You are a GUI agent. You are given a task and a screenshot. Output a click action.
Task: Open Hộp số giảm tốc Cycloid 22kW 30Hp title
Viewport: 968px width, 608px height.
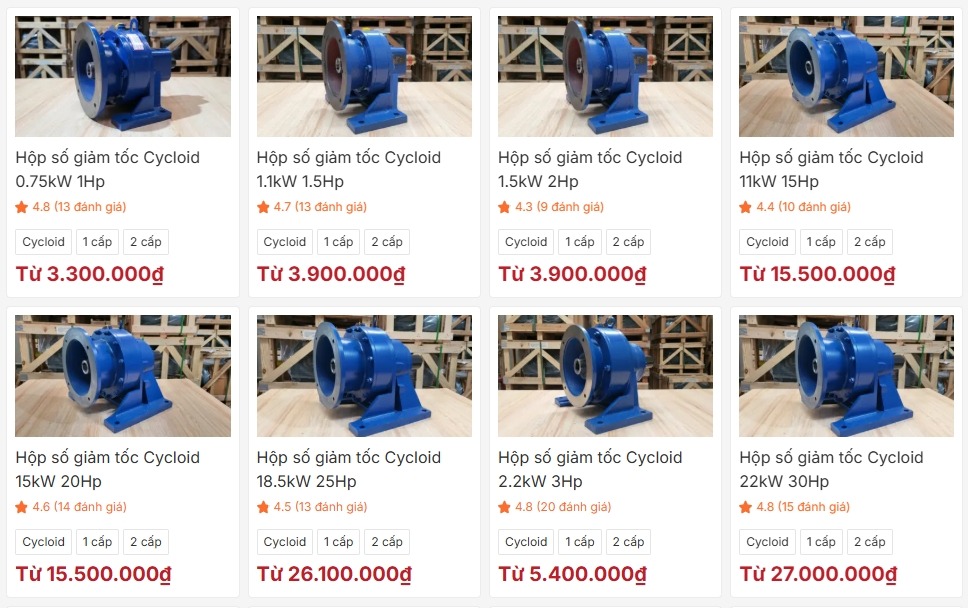(832, 469)
